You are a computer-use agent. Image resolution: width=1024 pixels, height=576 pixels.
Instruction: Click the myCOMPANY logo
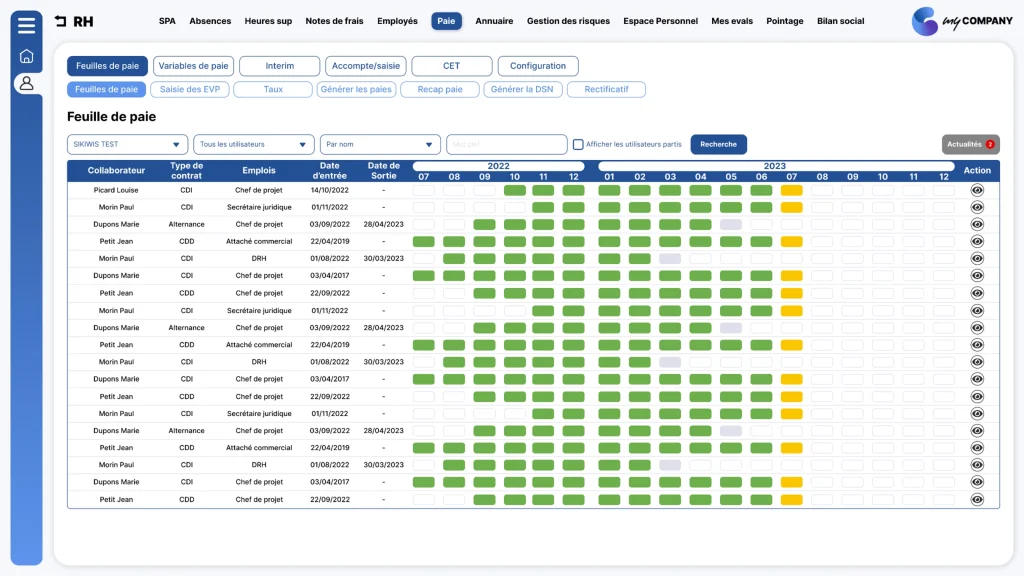[961, 21]
